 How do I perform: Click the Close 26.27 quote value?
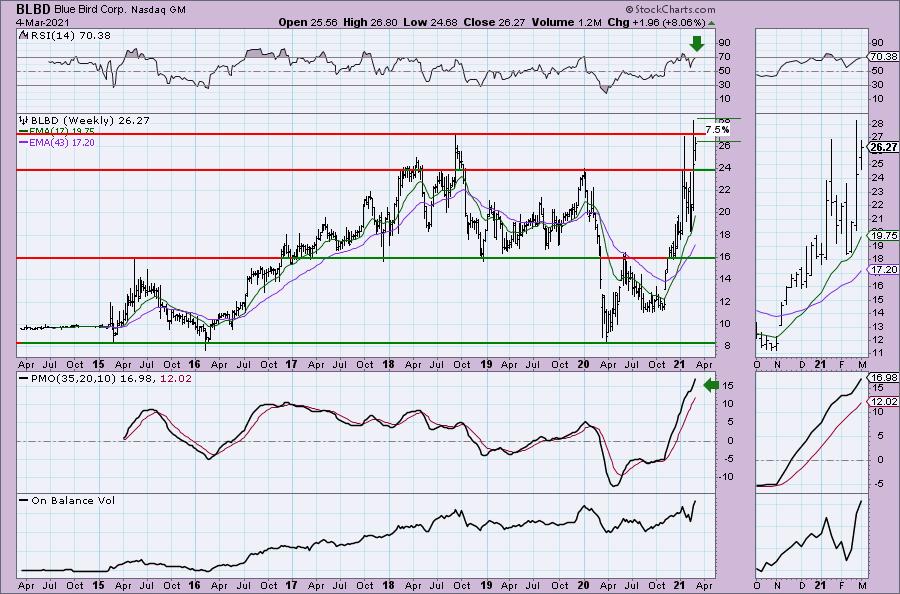point(494,22)
